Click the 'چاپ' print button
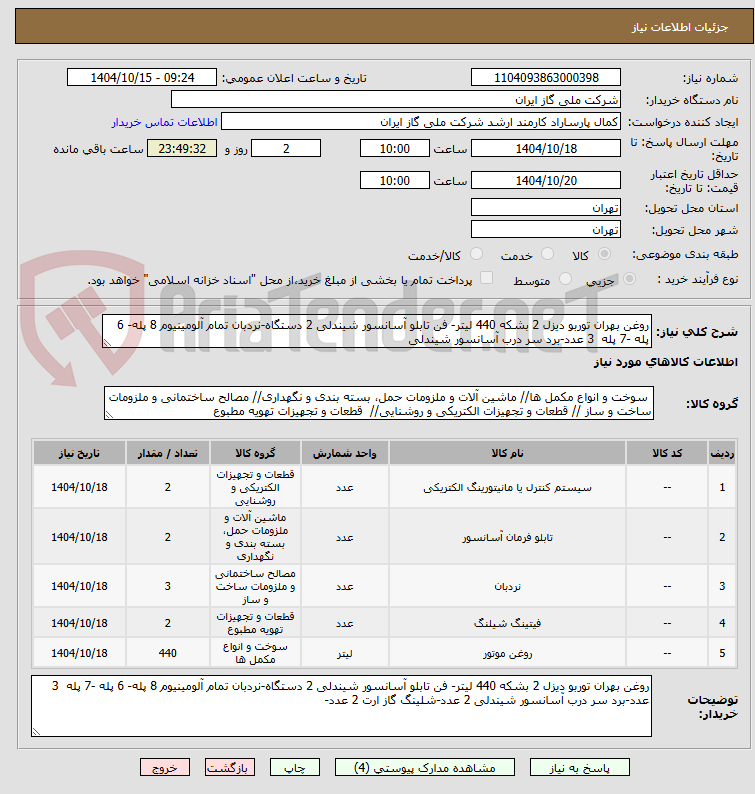755x794 pixels. [x=295, y=768]
